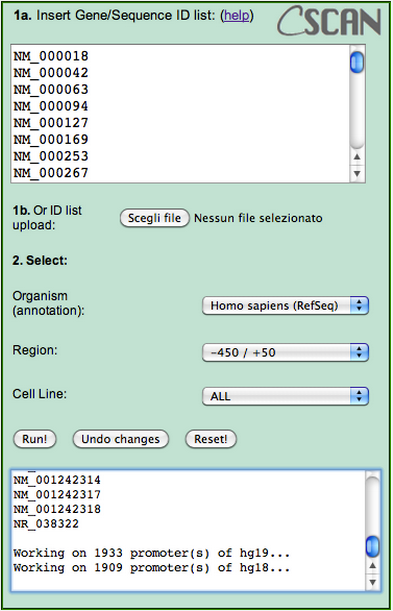Click the Undo changes button
Image resolution: width=393 pixels, height=611 pixels.
click(121, 439)
